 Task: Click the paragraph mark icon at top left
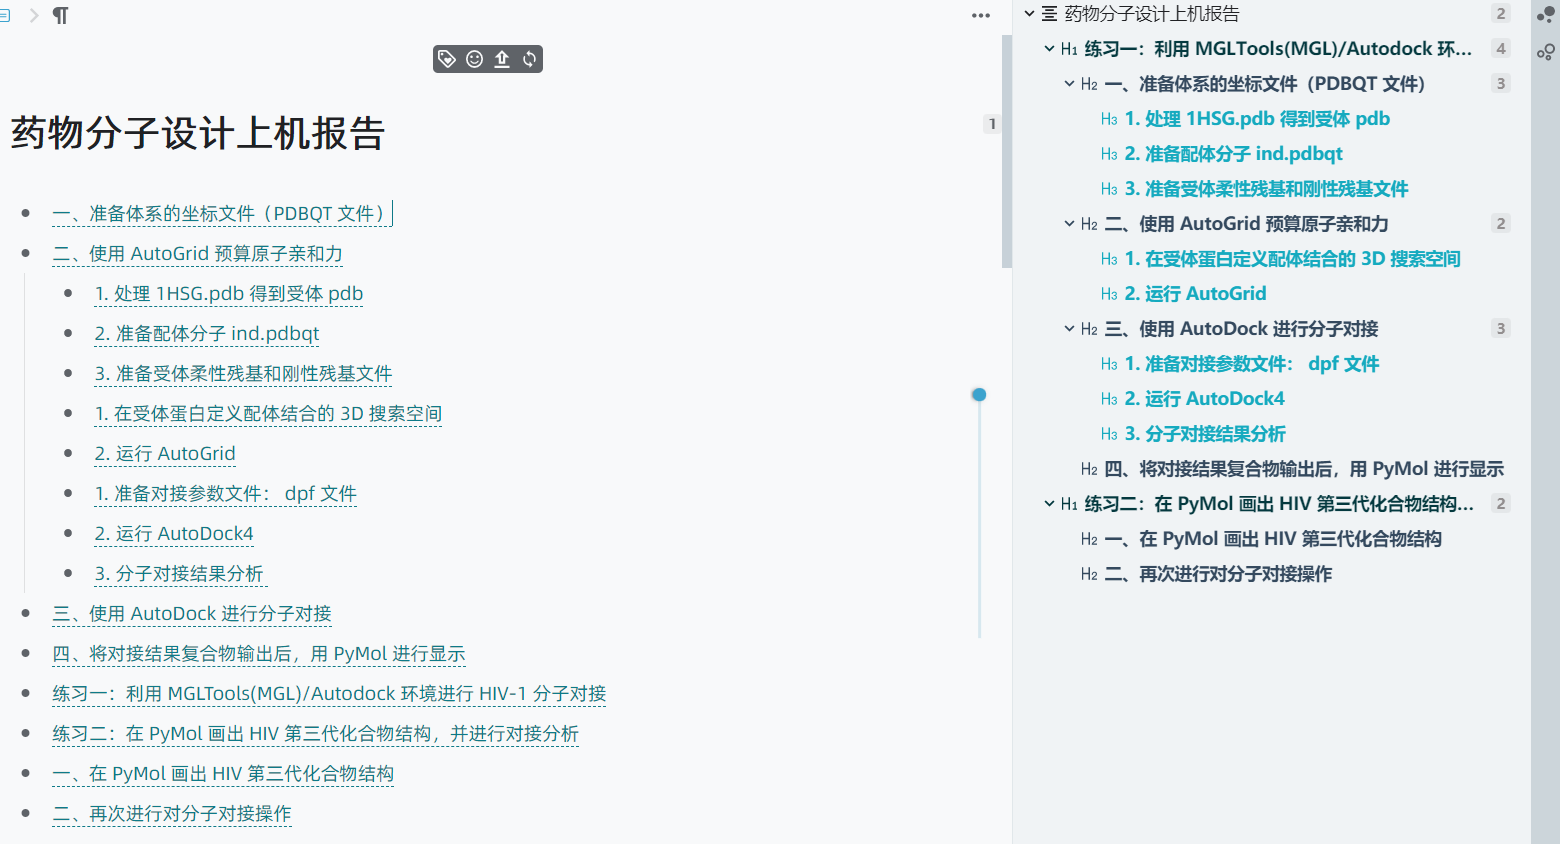point(61,15)
